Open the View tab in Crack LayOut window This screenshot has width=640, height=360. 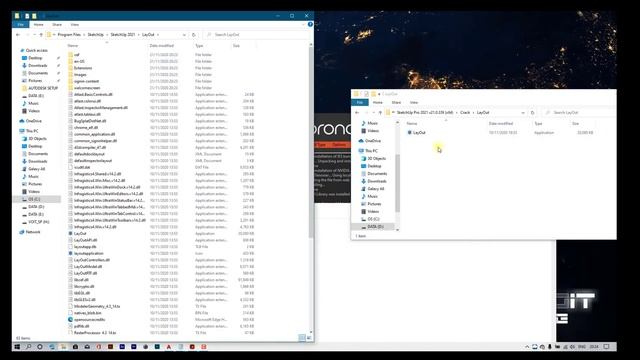414,102
